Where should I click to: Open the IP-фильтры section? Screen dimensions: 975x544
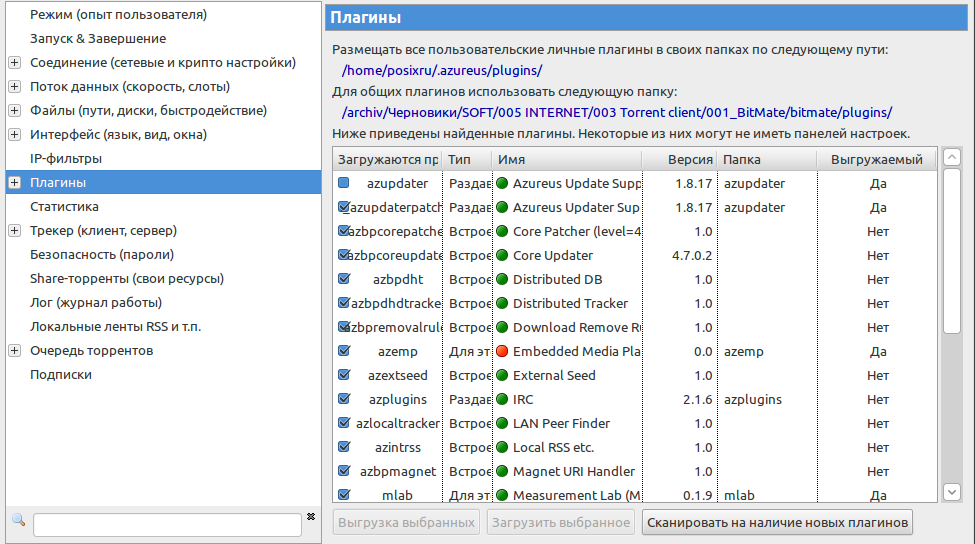(x=66, y=159)
